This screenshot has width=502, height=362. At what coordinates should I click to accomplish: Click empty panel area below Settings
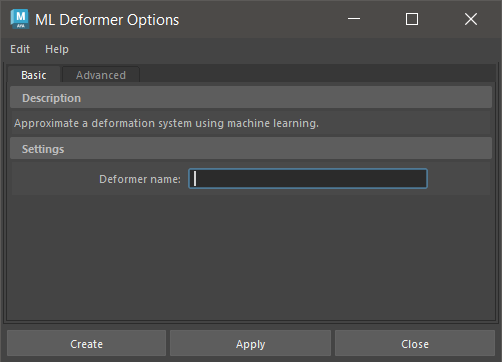[x=251, y=257]
